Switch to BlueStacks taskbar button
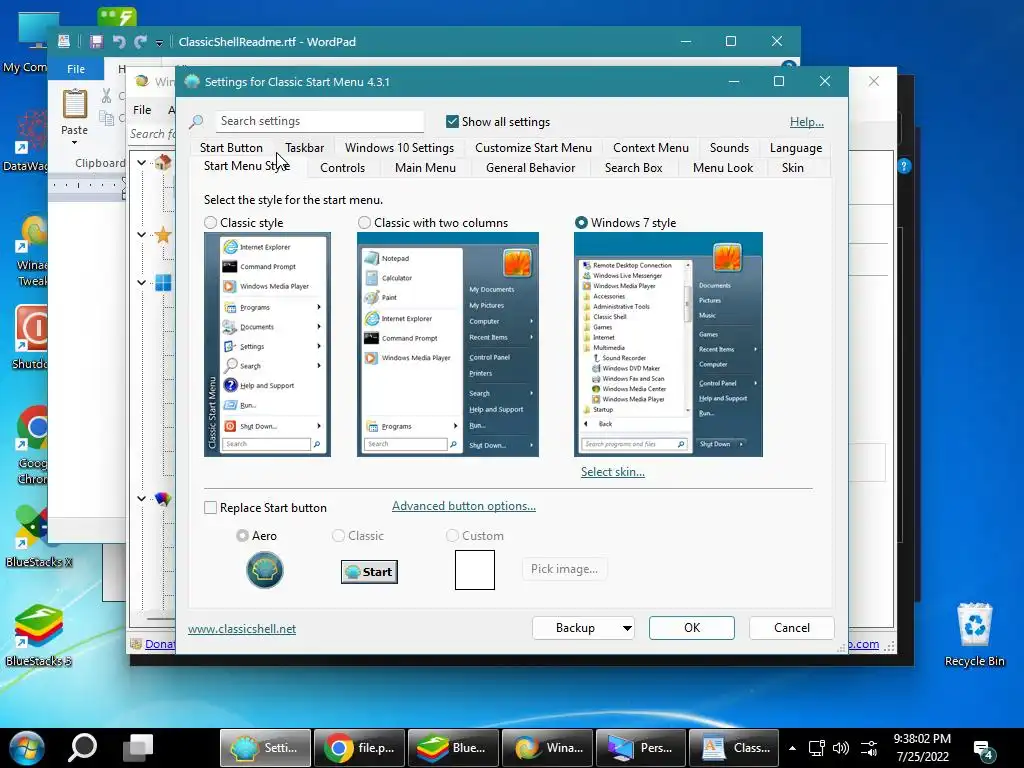The height and width of the screenshot is (768, 1024). point(453,748)
